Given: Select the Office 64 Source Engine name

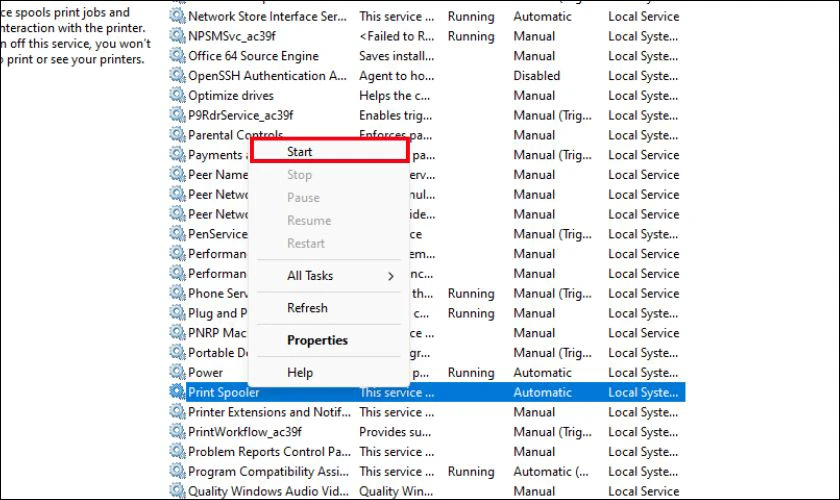Looking at the screenshot, I should 253,56.
